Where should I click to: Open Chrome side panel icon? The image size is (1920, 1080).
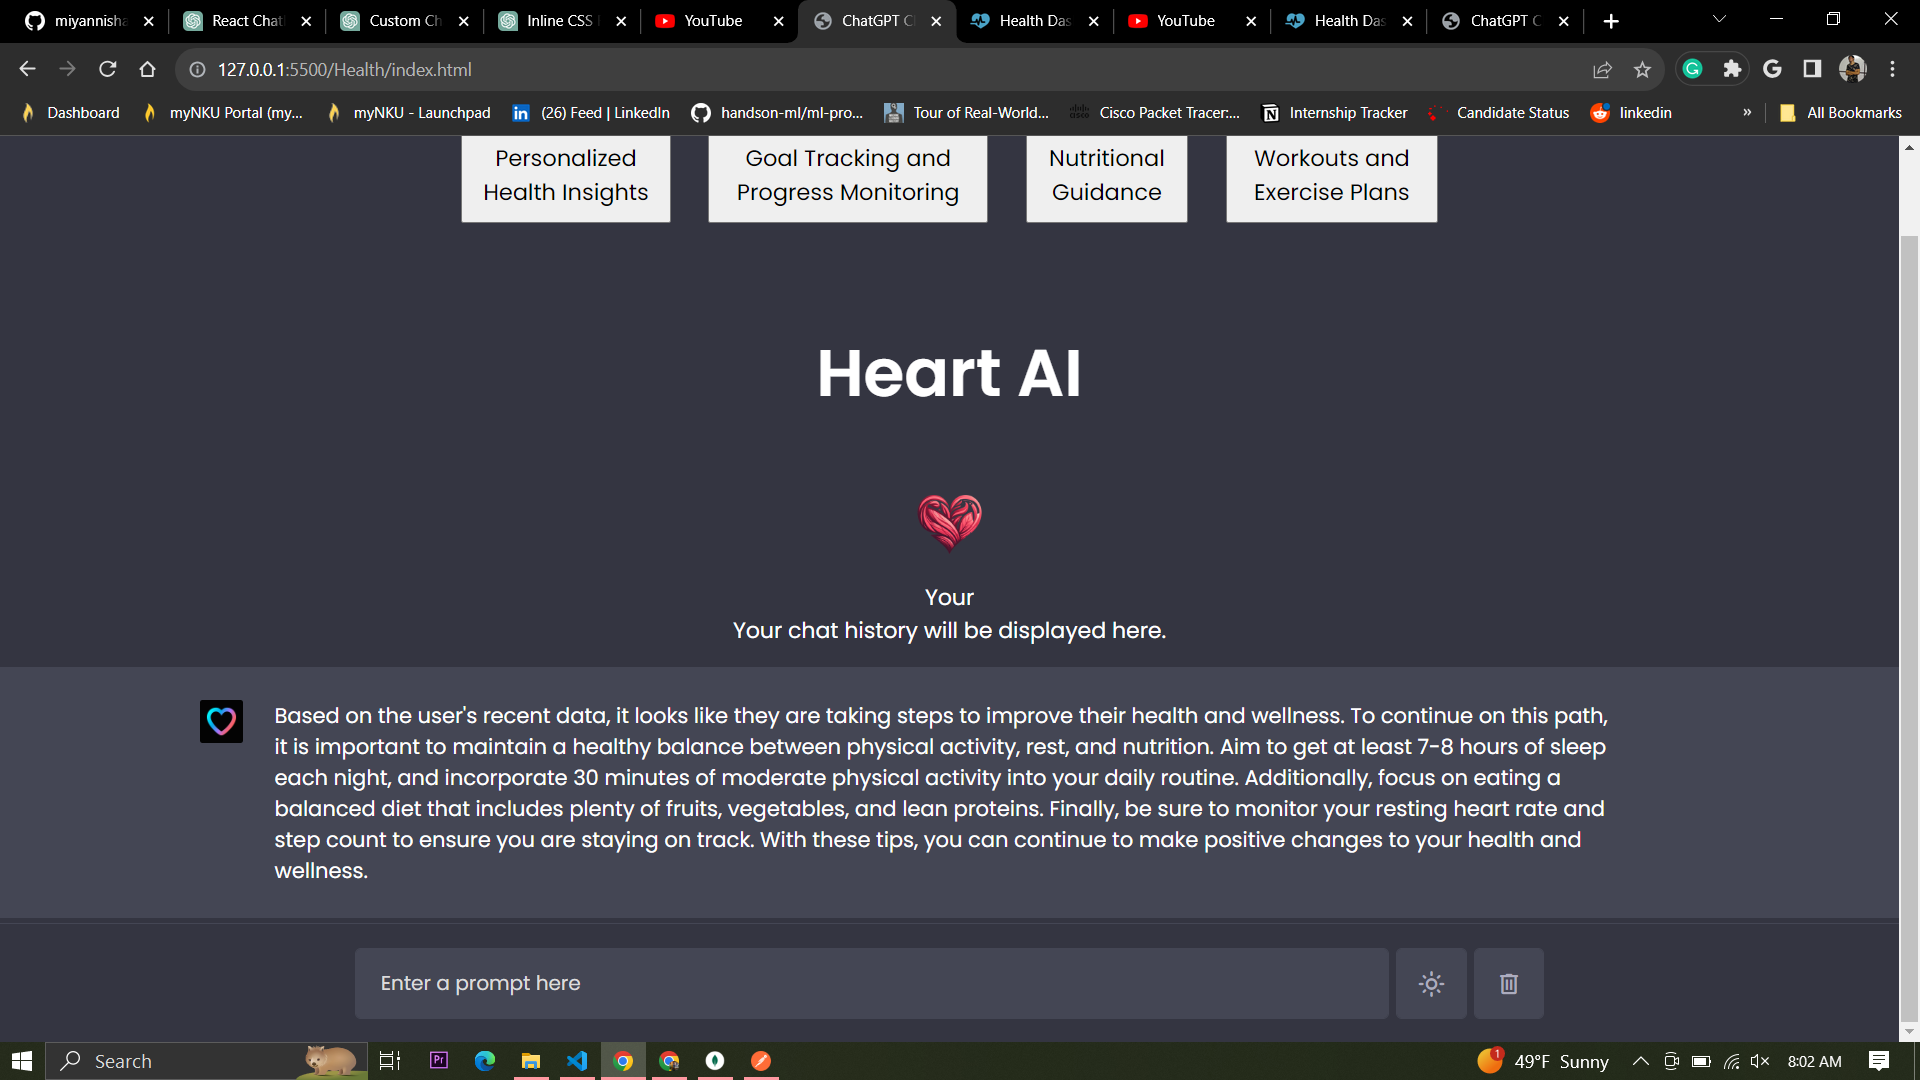tap(1812, 69)
